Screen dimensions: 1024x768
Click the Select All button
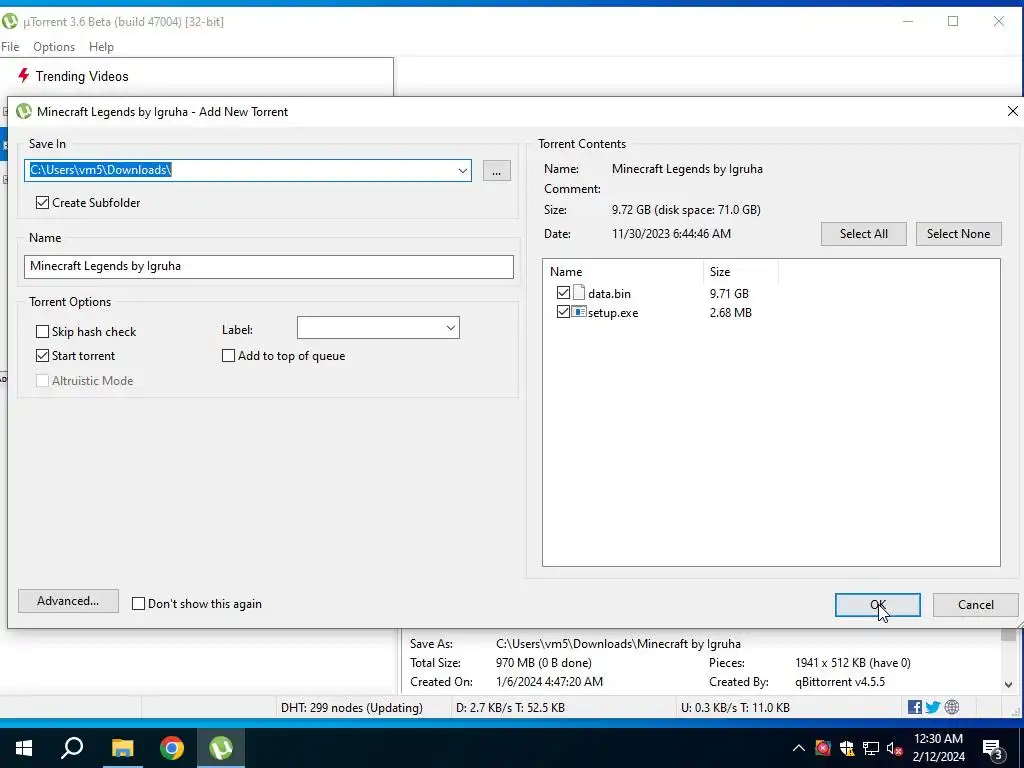pos(863,234)
